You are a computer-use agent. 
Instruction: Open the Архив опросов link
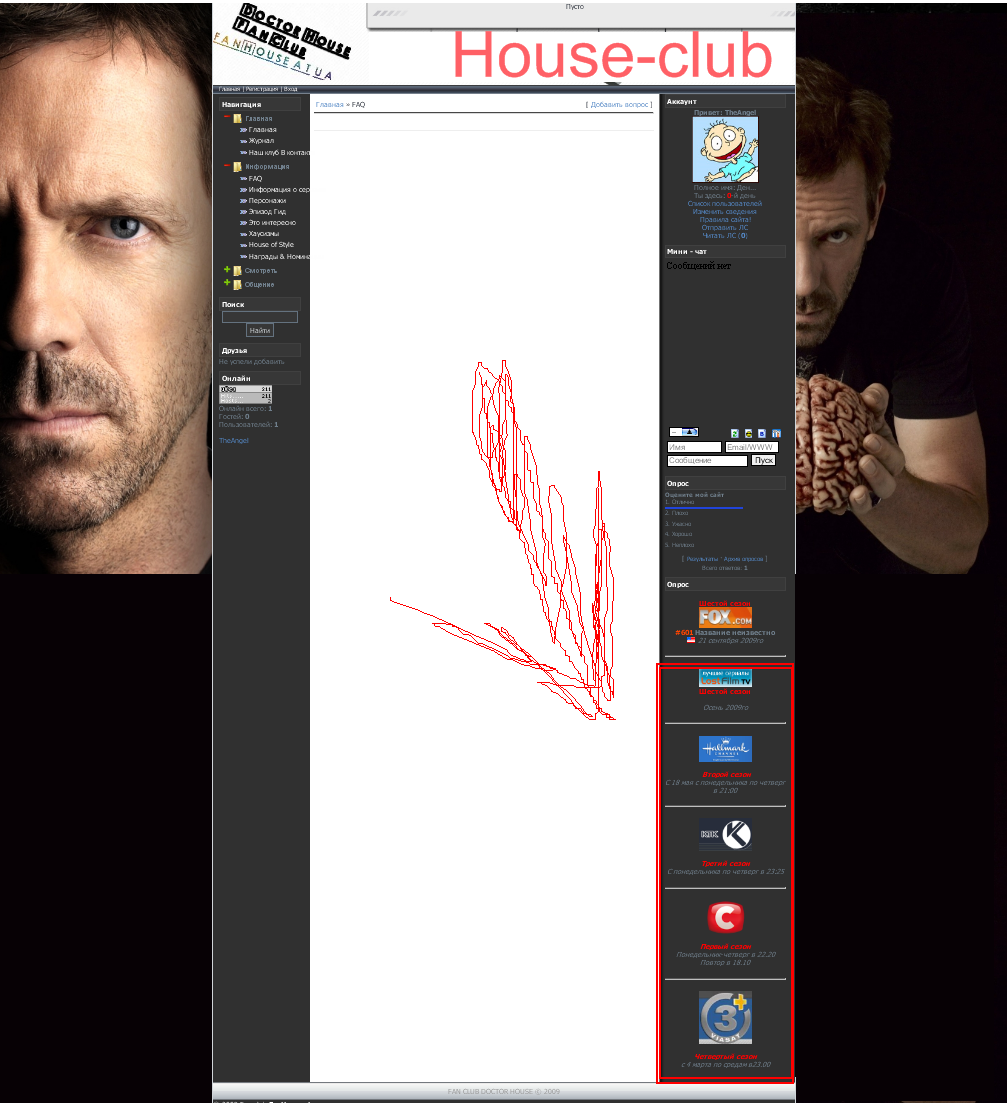coord(743,559)
